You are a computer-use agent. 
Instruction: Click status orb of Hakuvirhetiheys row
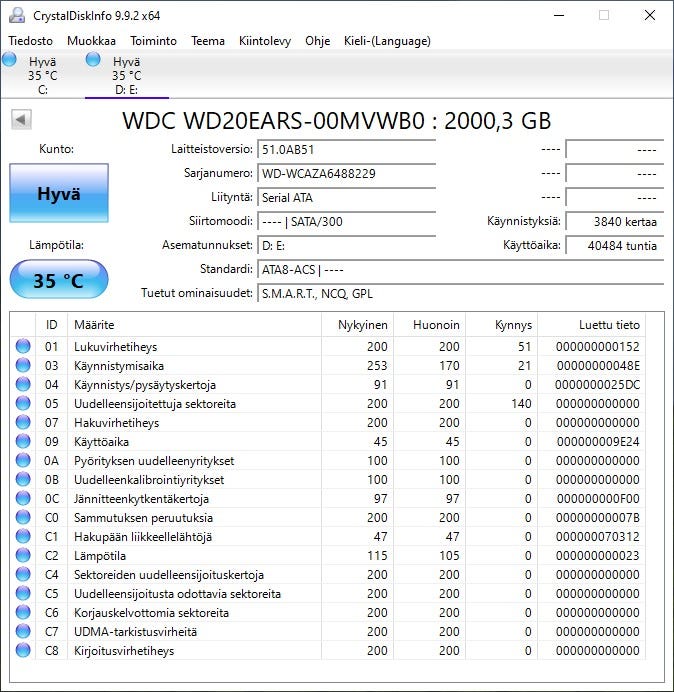23,422
